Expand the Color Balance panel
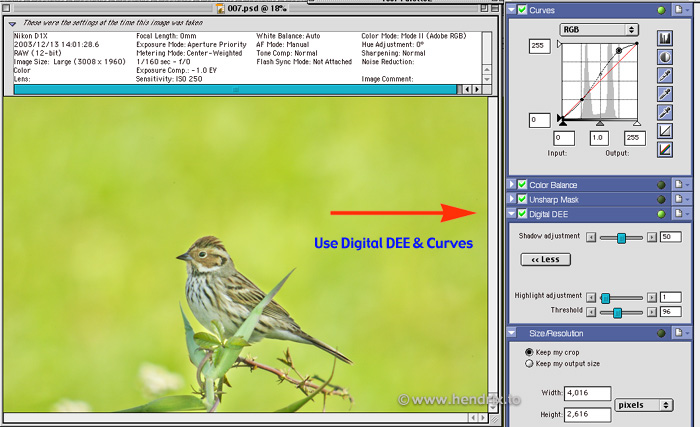 tap(512, 184)
